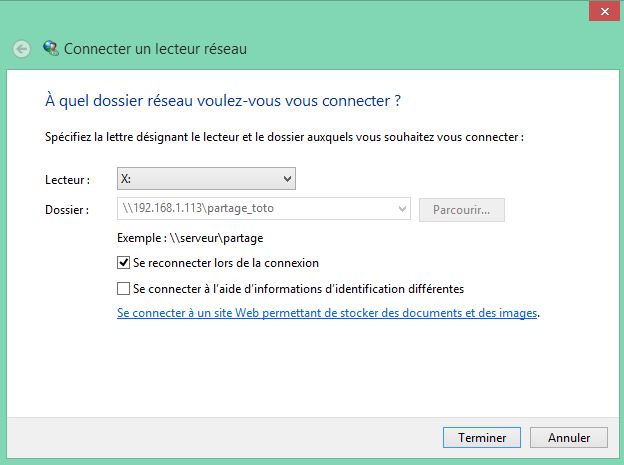Click the Connecter un lecteur réseau title
Viewport: 624px width, 465px height.
point(155,49)
